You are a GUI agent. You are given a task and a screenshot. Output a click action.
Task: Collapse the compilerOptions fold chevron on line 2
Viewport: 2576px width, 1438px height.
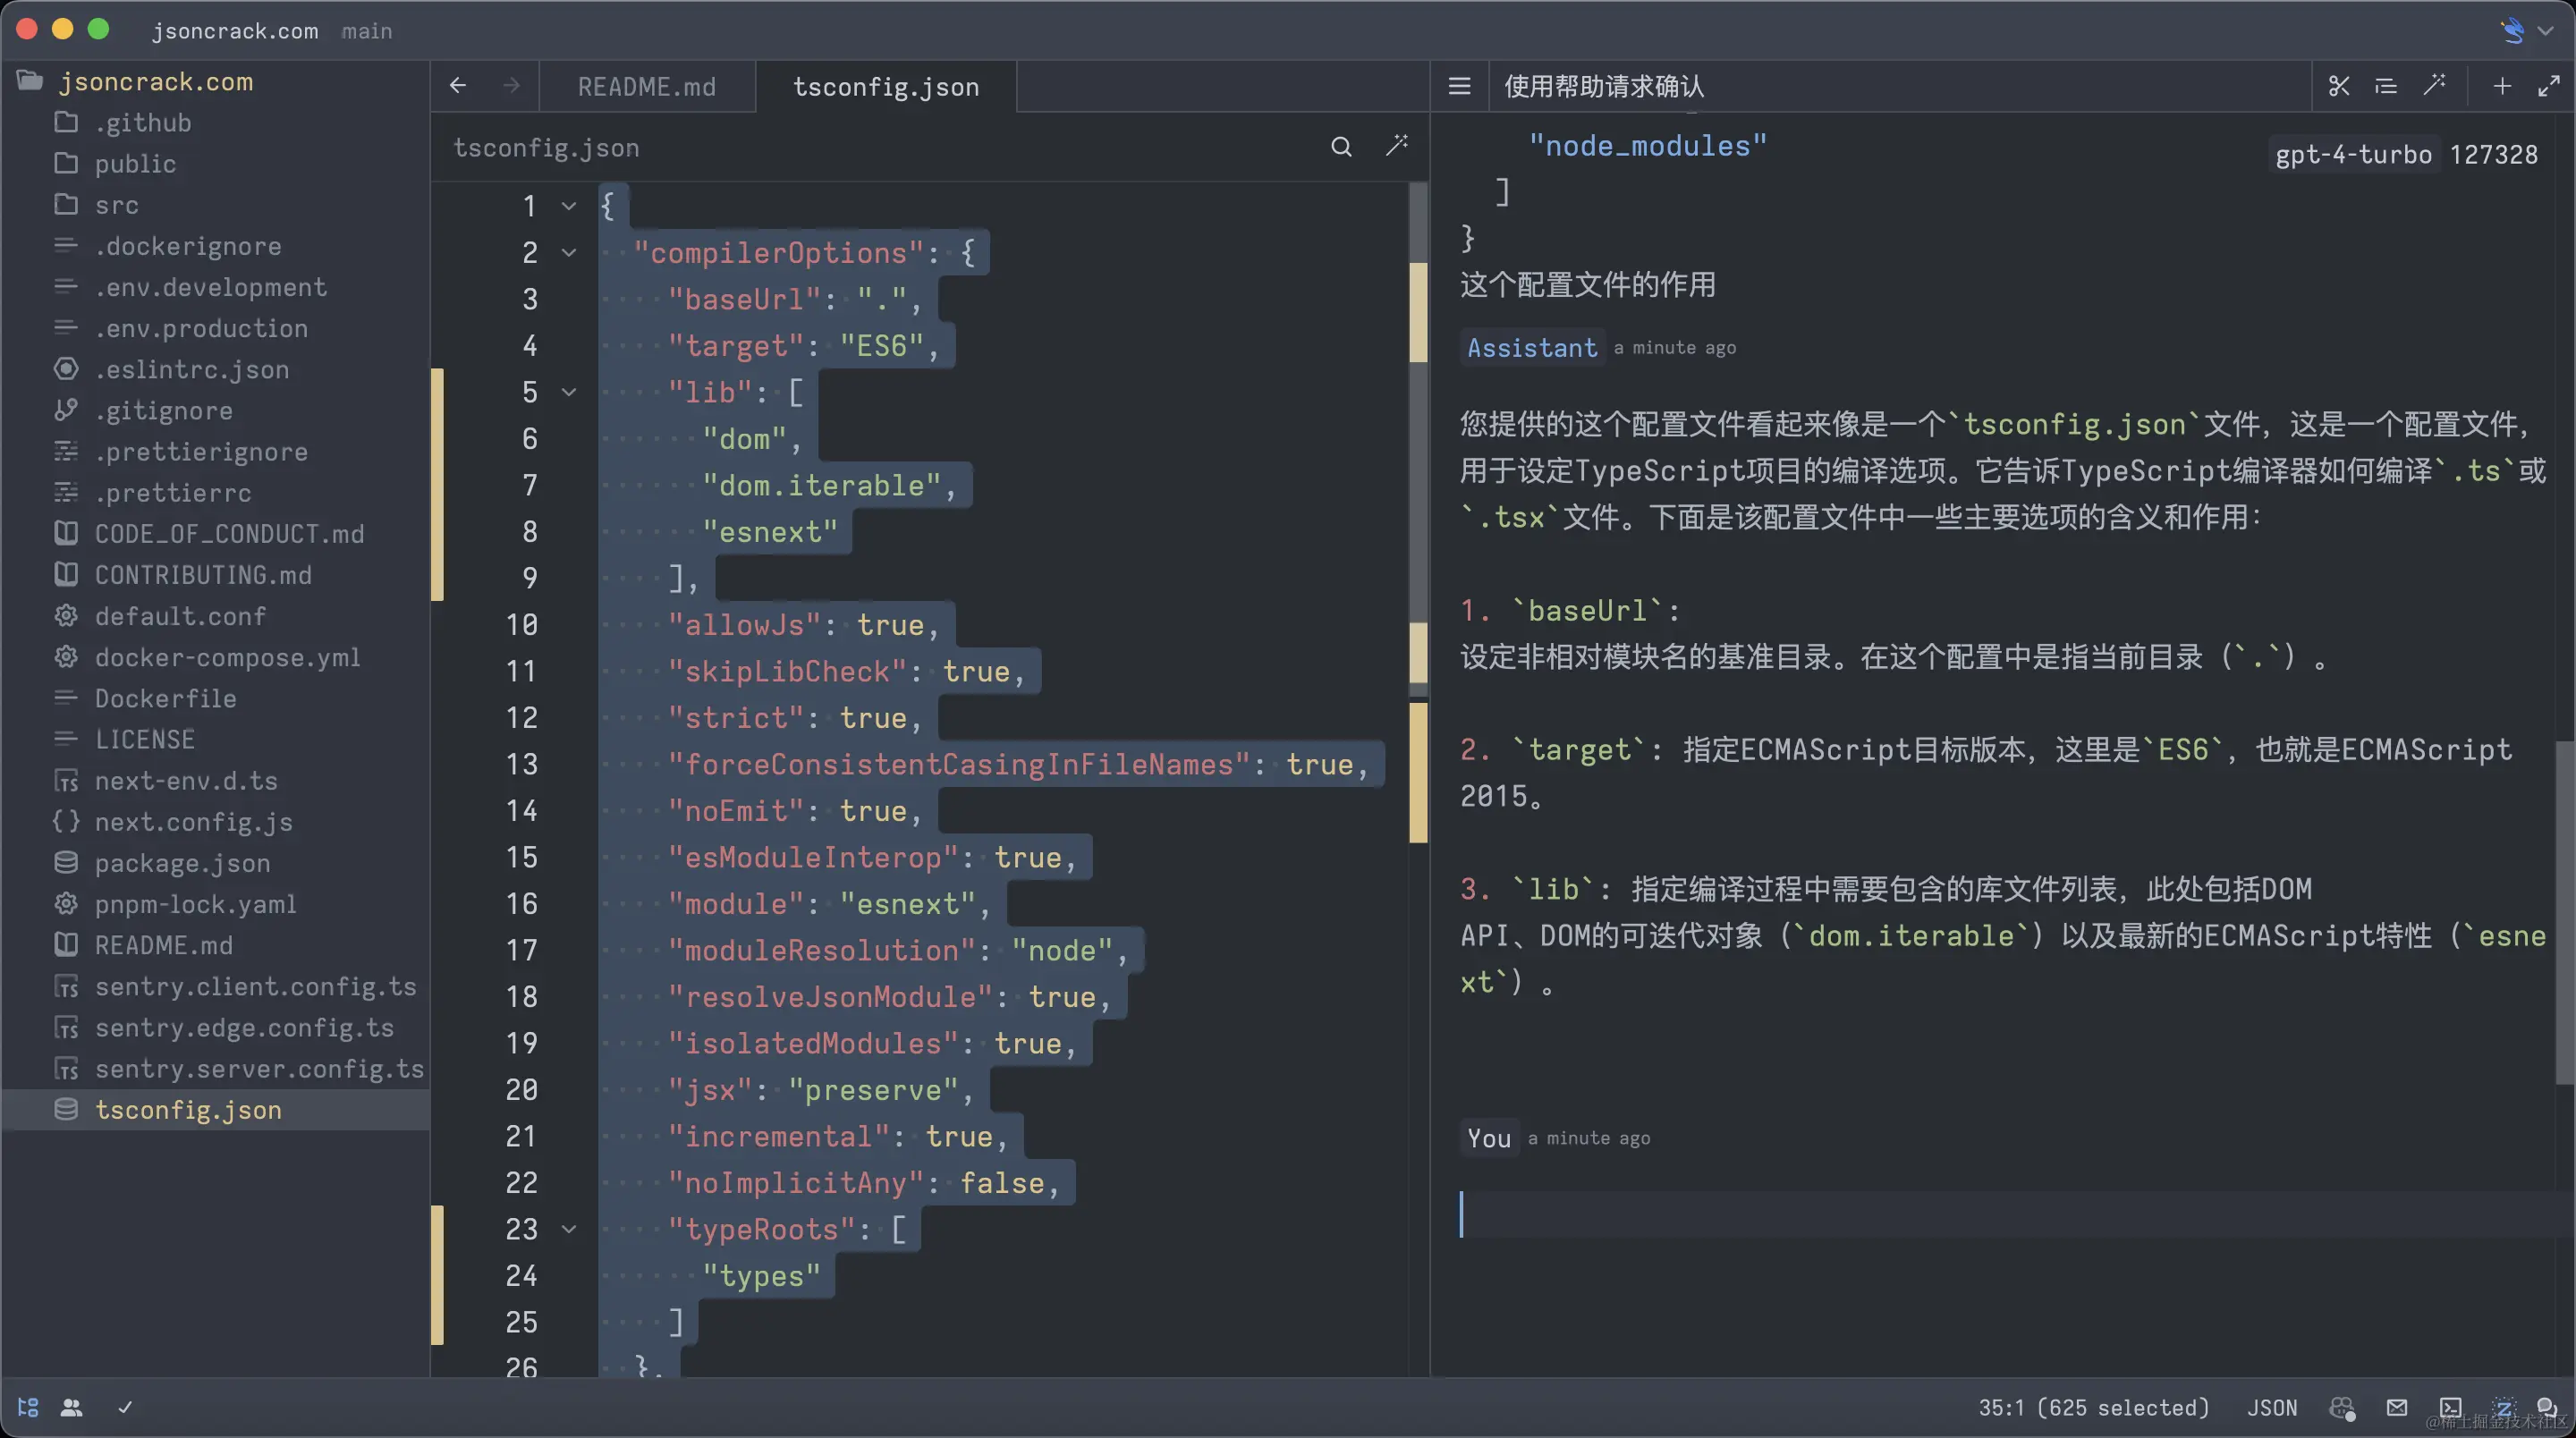569,253
